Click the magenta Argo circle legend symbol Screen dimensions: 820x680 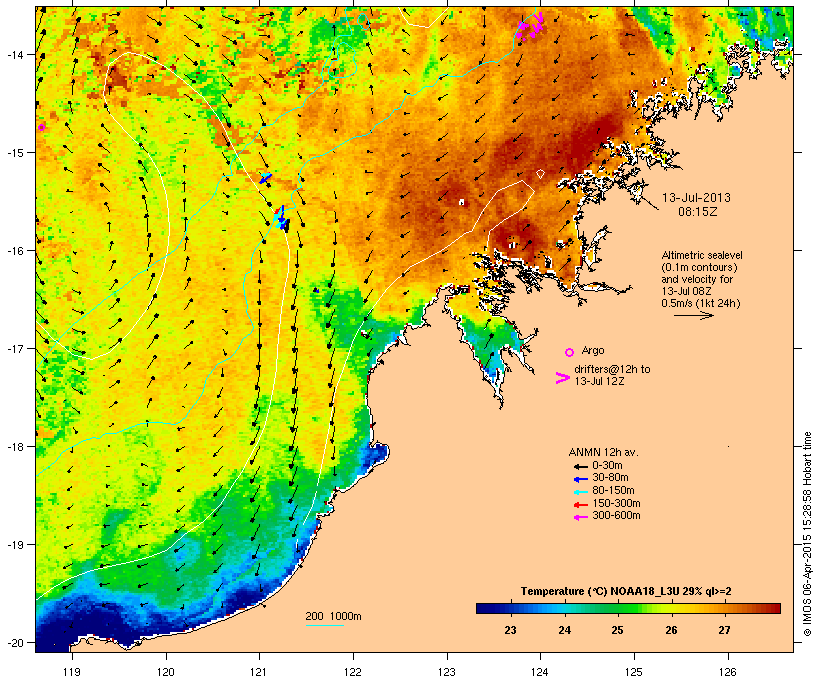tap(570, 352)
